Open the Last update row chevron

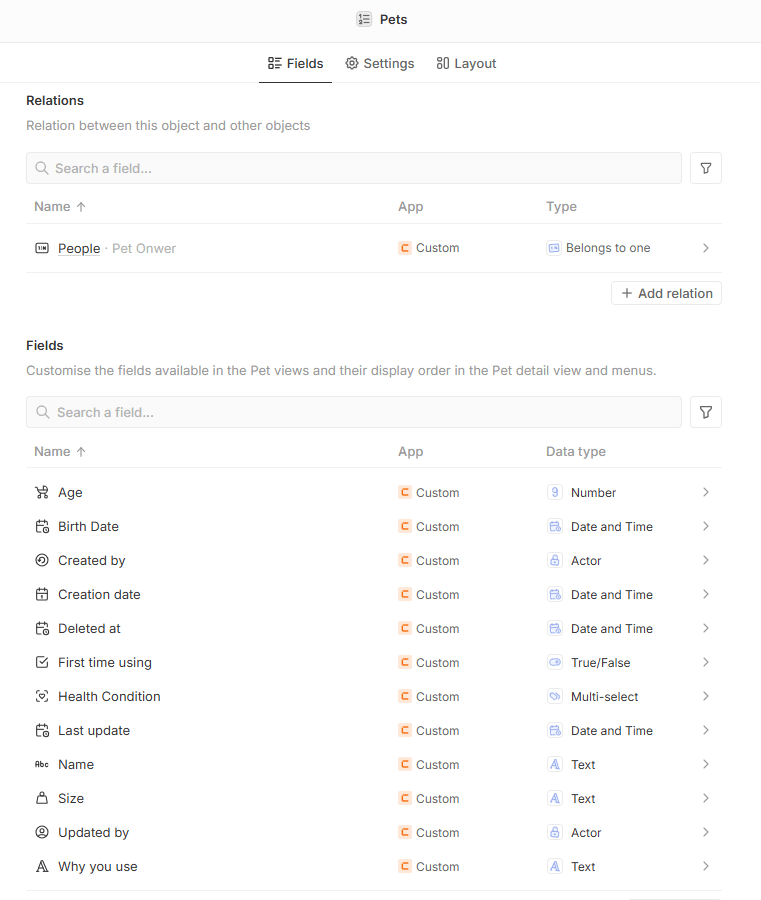click(706, 730)
